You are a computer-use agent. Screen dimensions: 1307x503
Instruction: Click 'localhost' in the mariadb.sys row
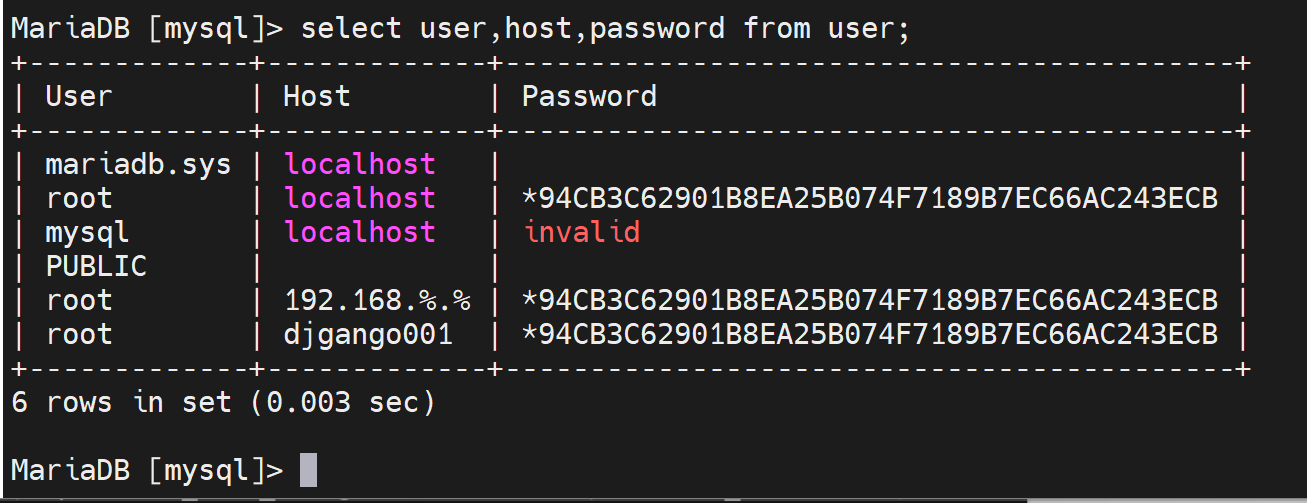[360, 164]
